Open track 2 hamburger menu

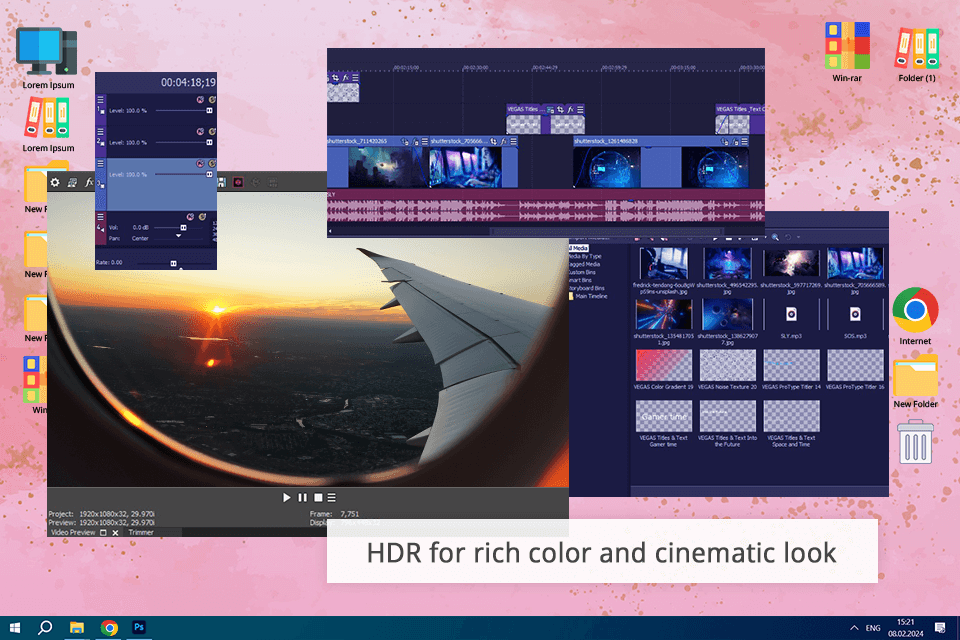pyautogui.click(x=100, y=131)
